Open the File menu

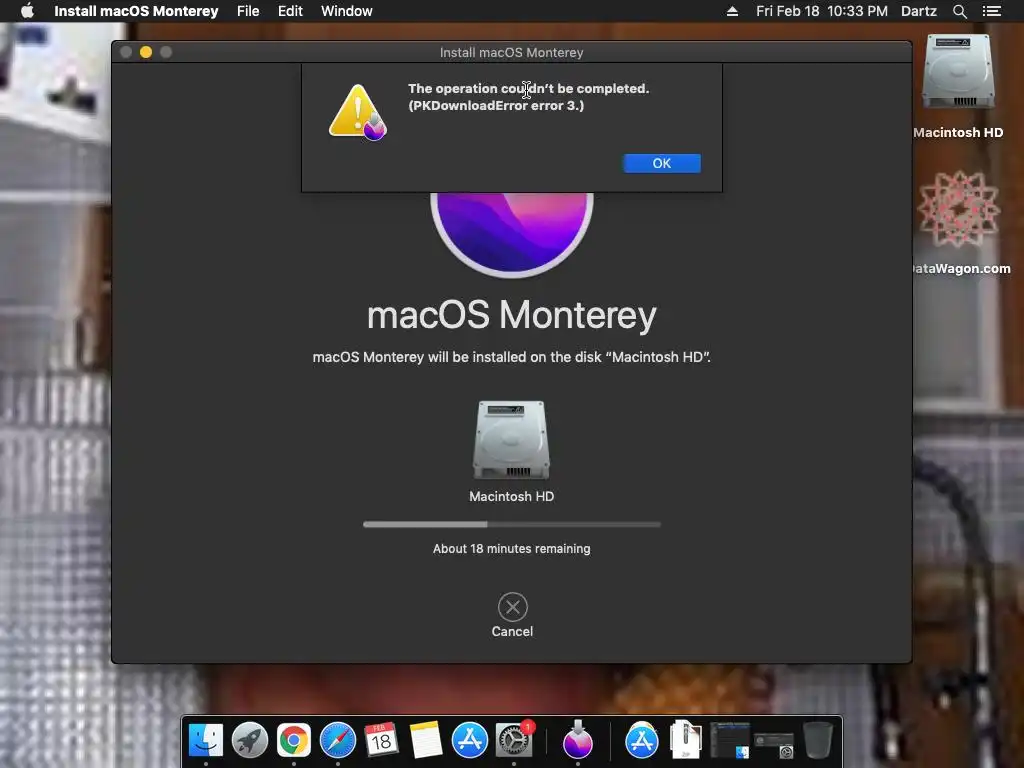coord(248,11)
